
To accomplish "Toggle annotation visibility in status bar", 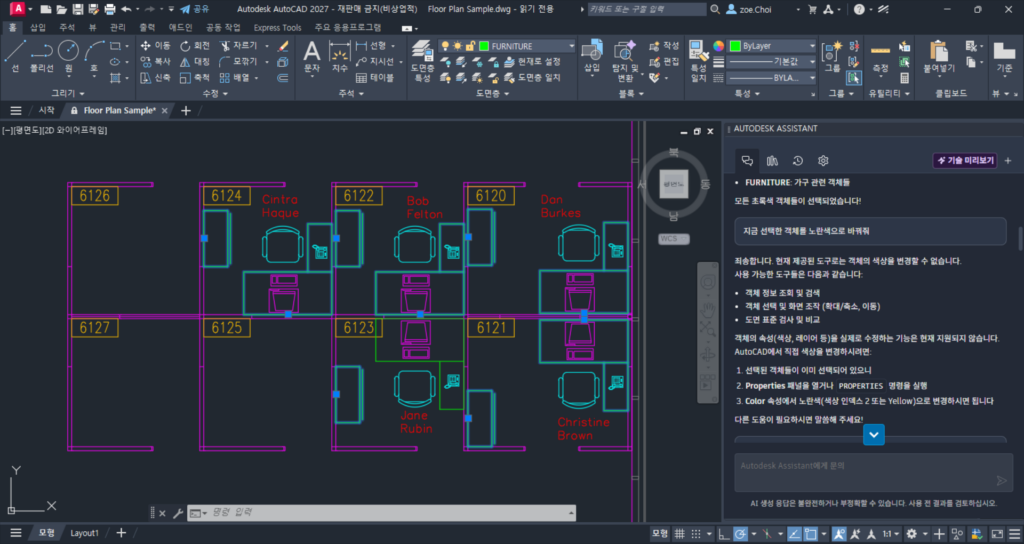I will [x=839, y=534].
